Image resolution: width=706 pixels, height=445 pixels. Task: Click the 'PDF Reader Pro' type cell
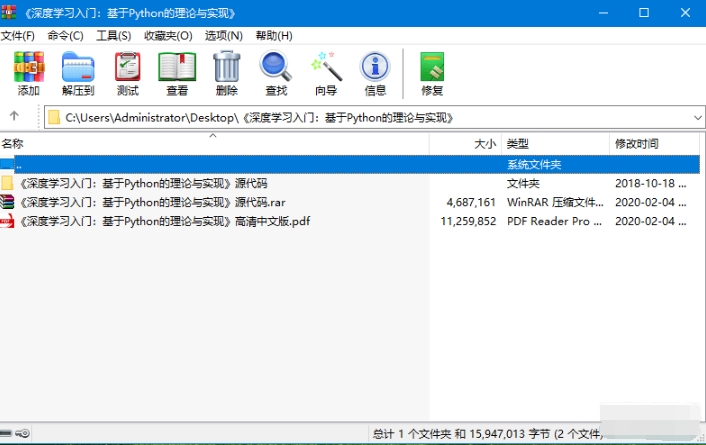click(554, 221)
